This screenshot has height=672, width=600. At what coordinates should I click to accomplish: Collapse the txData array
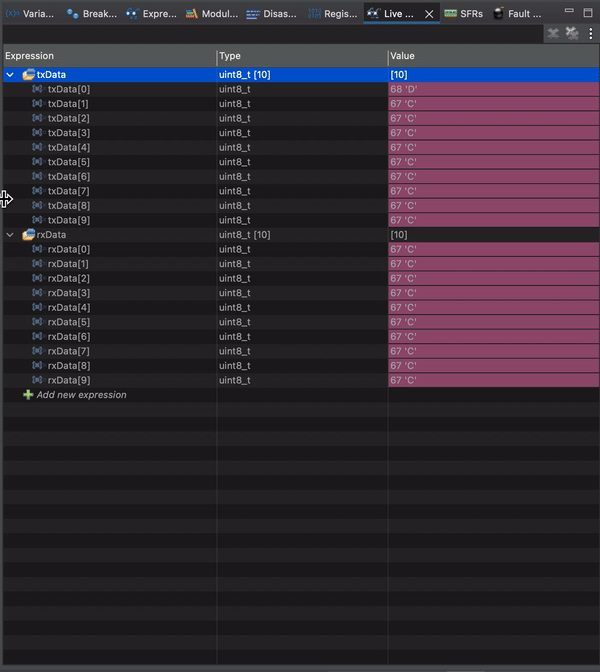tap(11, 75)
